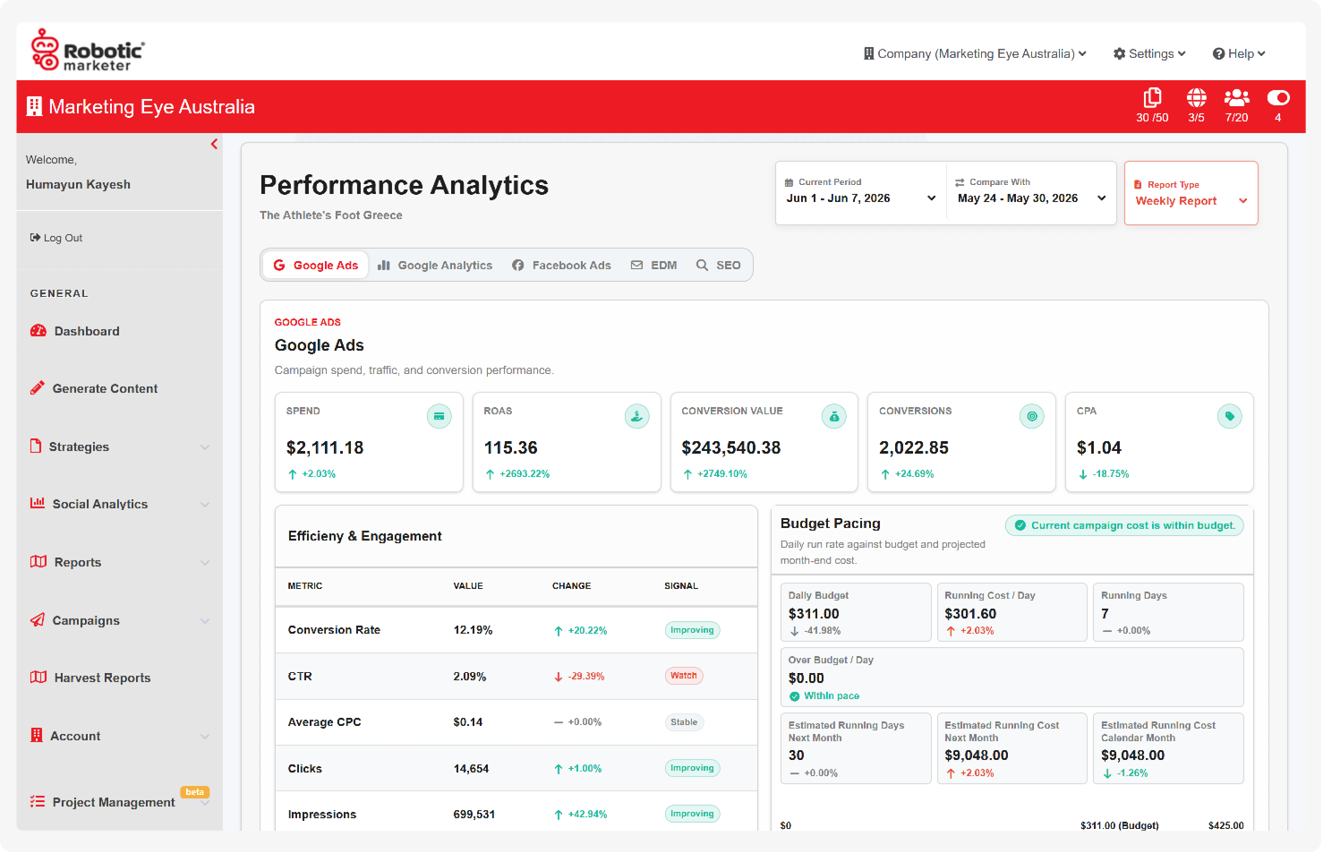Click the globe icon showing 3/5

(x=1196, y=98)
